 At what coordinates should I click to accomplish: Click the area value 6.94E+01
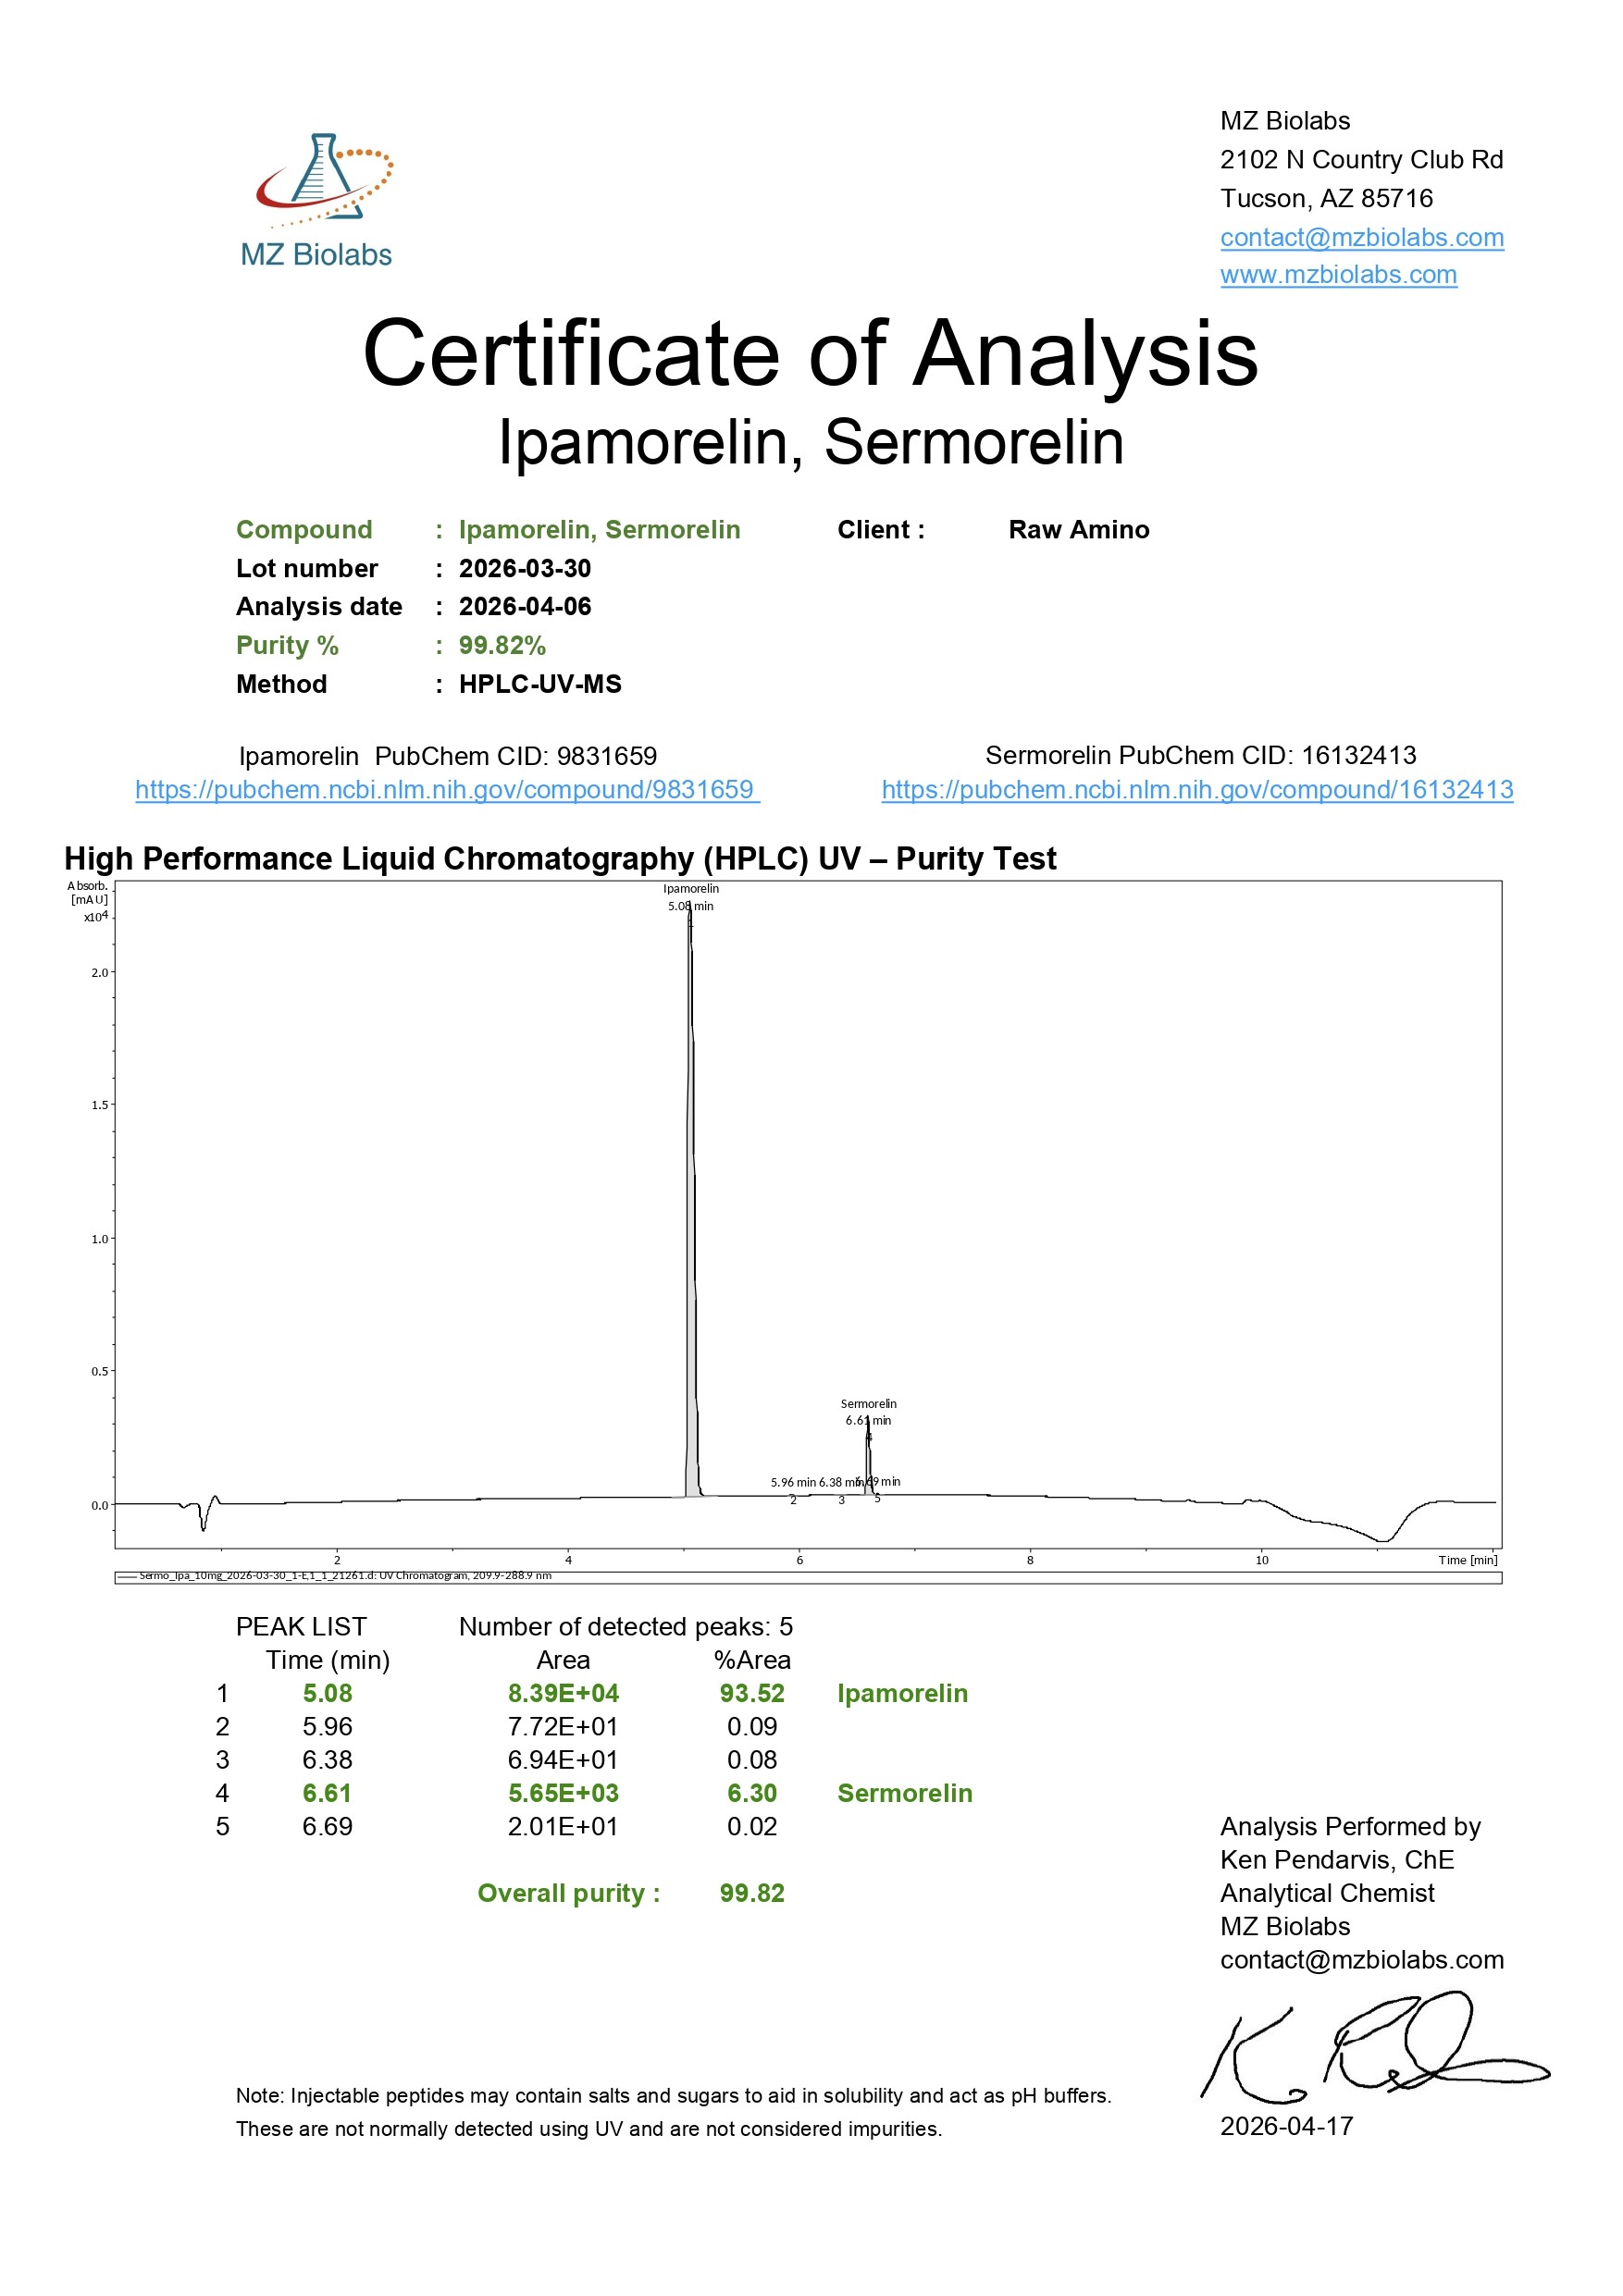point(563,1760)
